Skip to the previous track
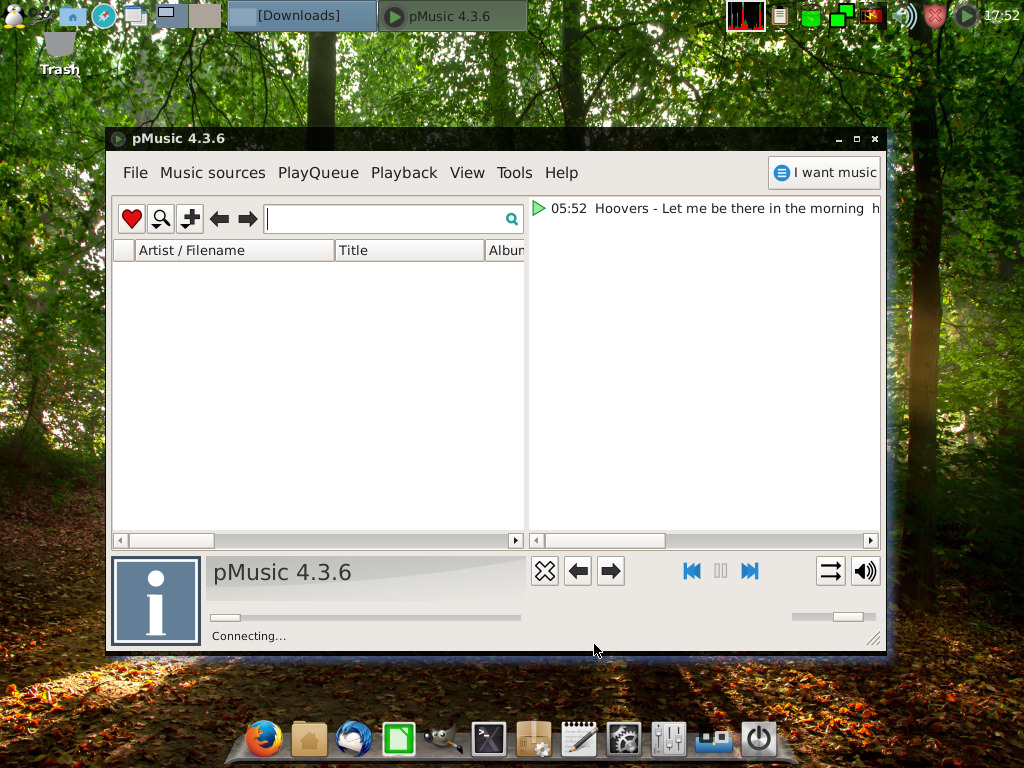This screenshot has height=768, width=1024. (x=691, y=571)
